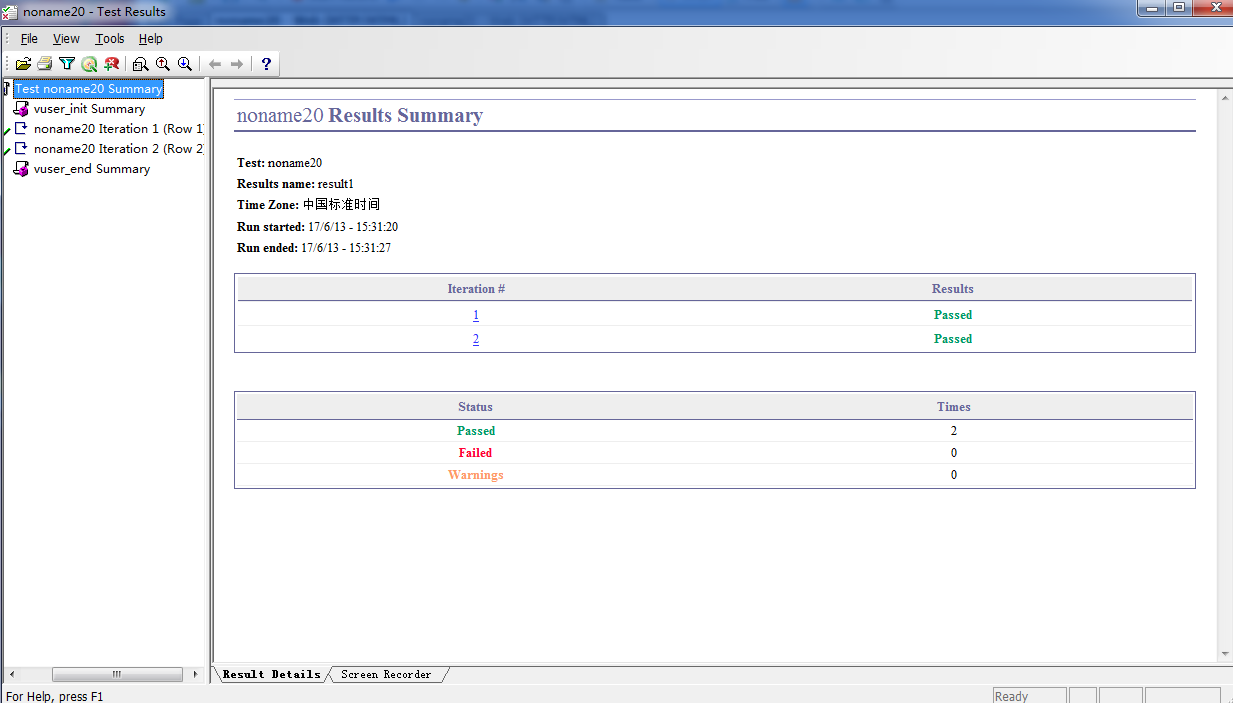This screenshot has width=1233, height=703.
Task: Click the red Failed status label
Action: (476, 453)
